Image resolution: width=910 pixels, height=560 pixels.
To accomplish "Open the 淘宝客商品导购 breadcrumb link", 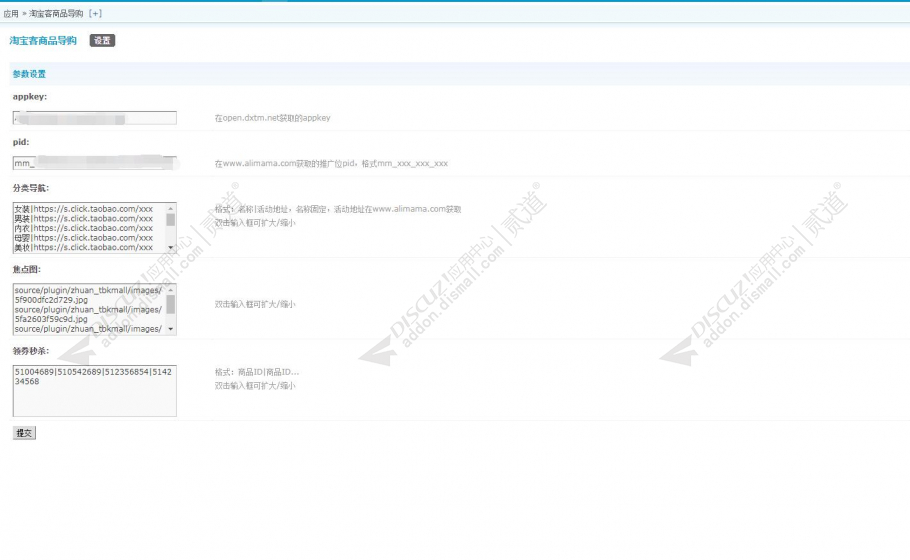I will [56, 13].
